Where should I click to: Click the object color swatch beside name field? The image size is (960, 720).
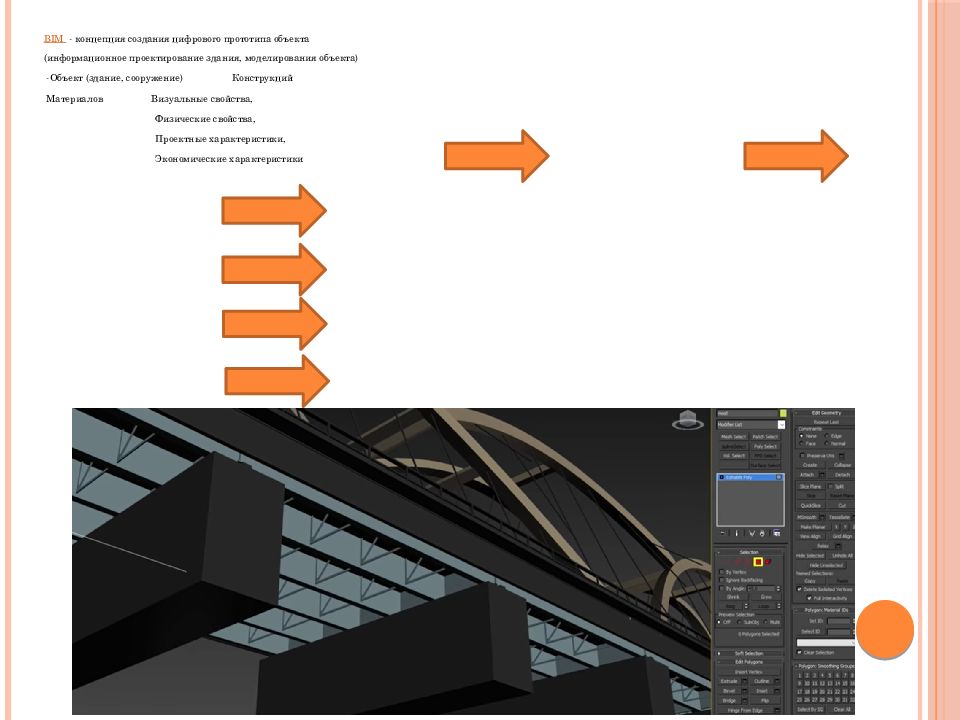pos(783,413)
